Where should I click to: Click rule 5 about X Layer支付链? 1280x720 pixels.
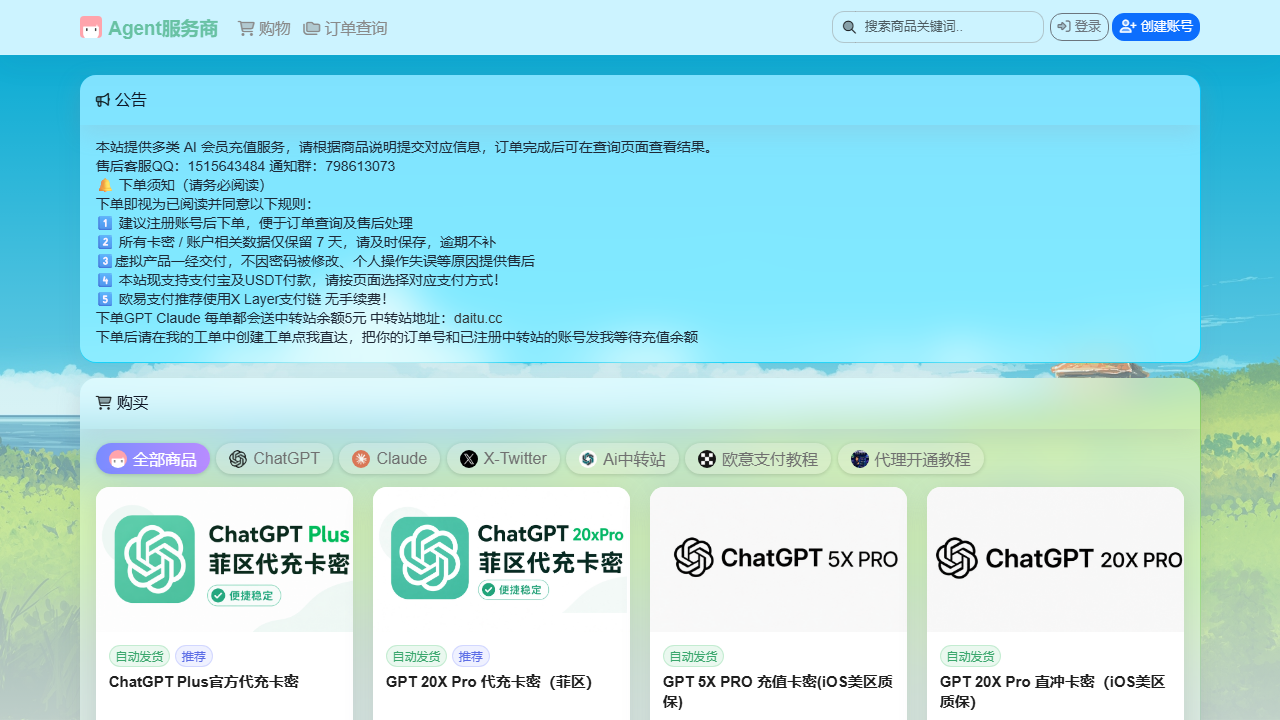point(241,299)
